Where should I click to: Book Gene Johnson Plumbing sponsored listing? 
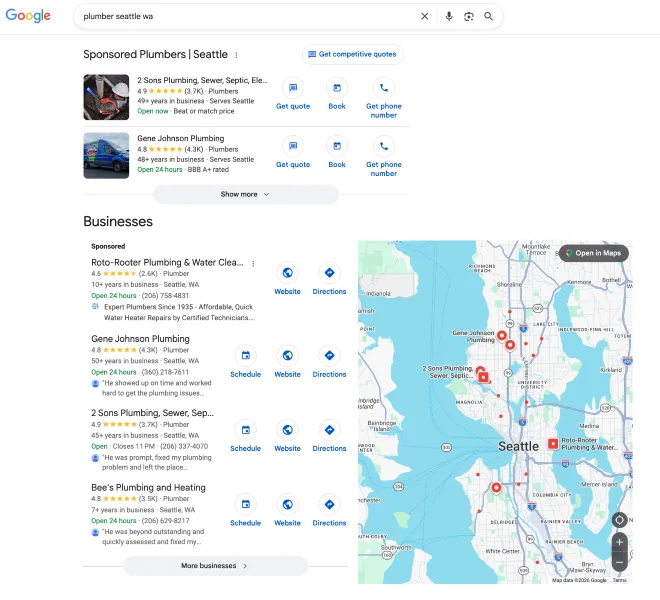(x=337, y=152)
